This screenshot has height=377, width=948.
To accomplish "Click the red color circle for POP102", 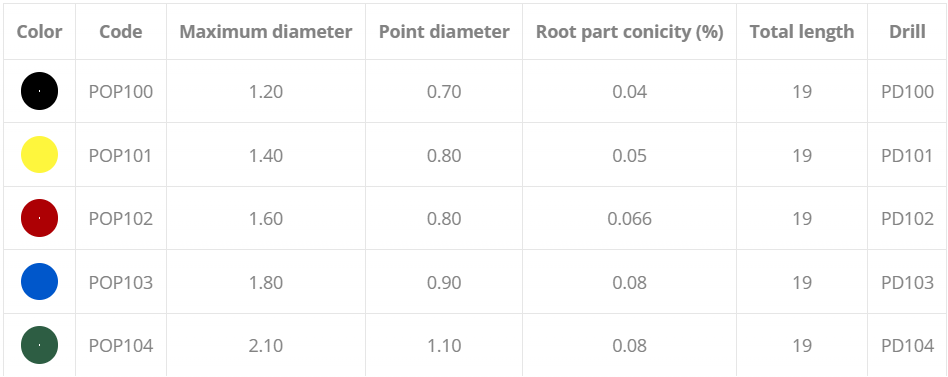I will tap(39, 218).
